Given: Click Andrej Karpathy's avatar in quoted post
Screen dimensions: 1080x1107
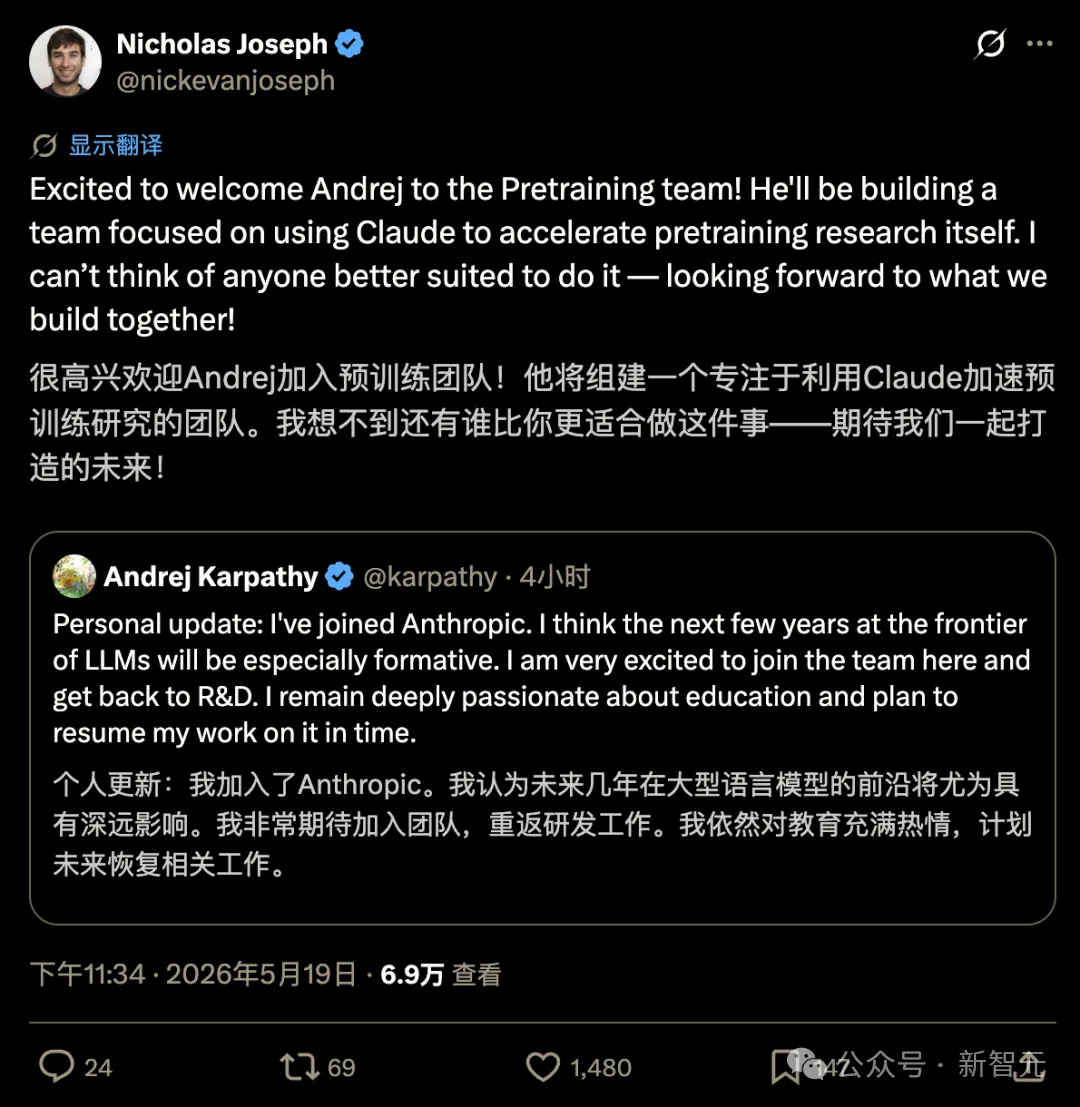Looking at the screenshot, I should click(74, 576).
